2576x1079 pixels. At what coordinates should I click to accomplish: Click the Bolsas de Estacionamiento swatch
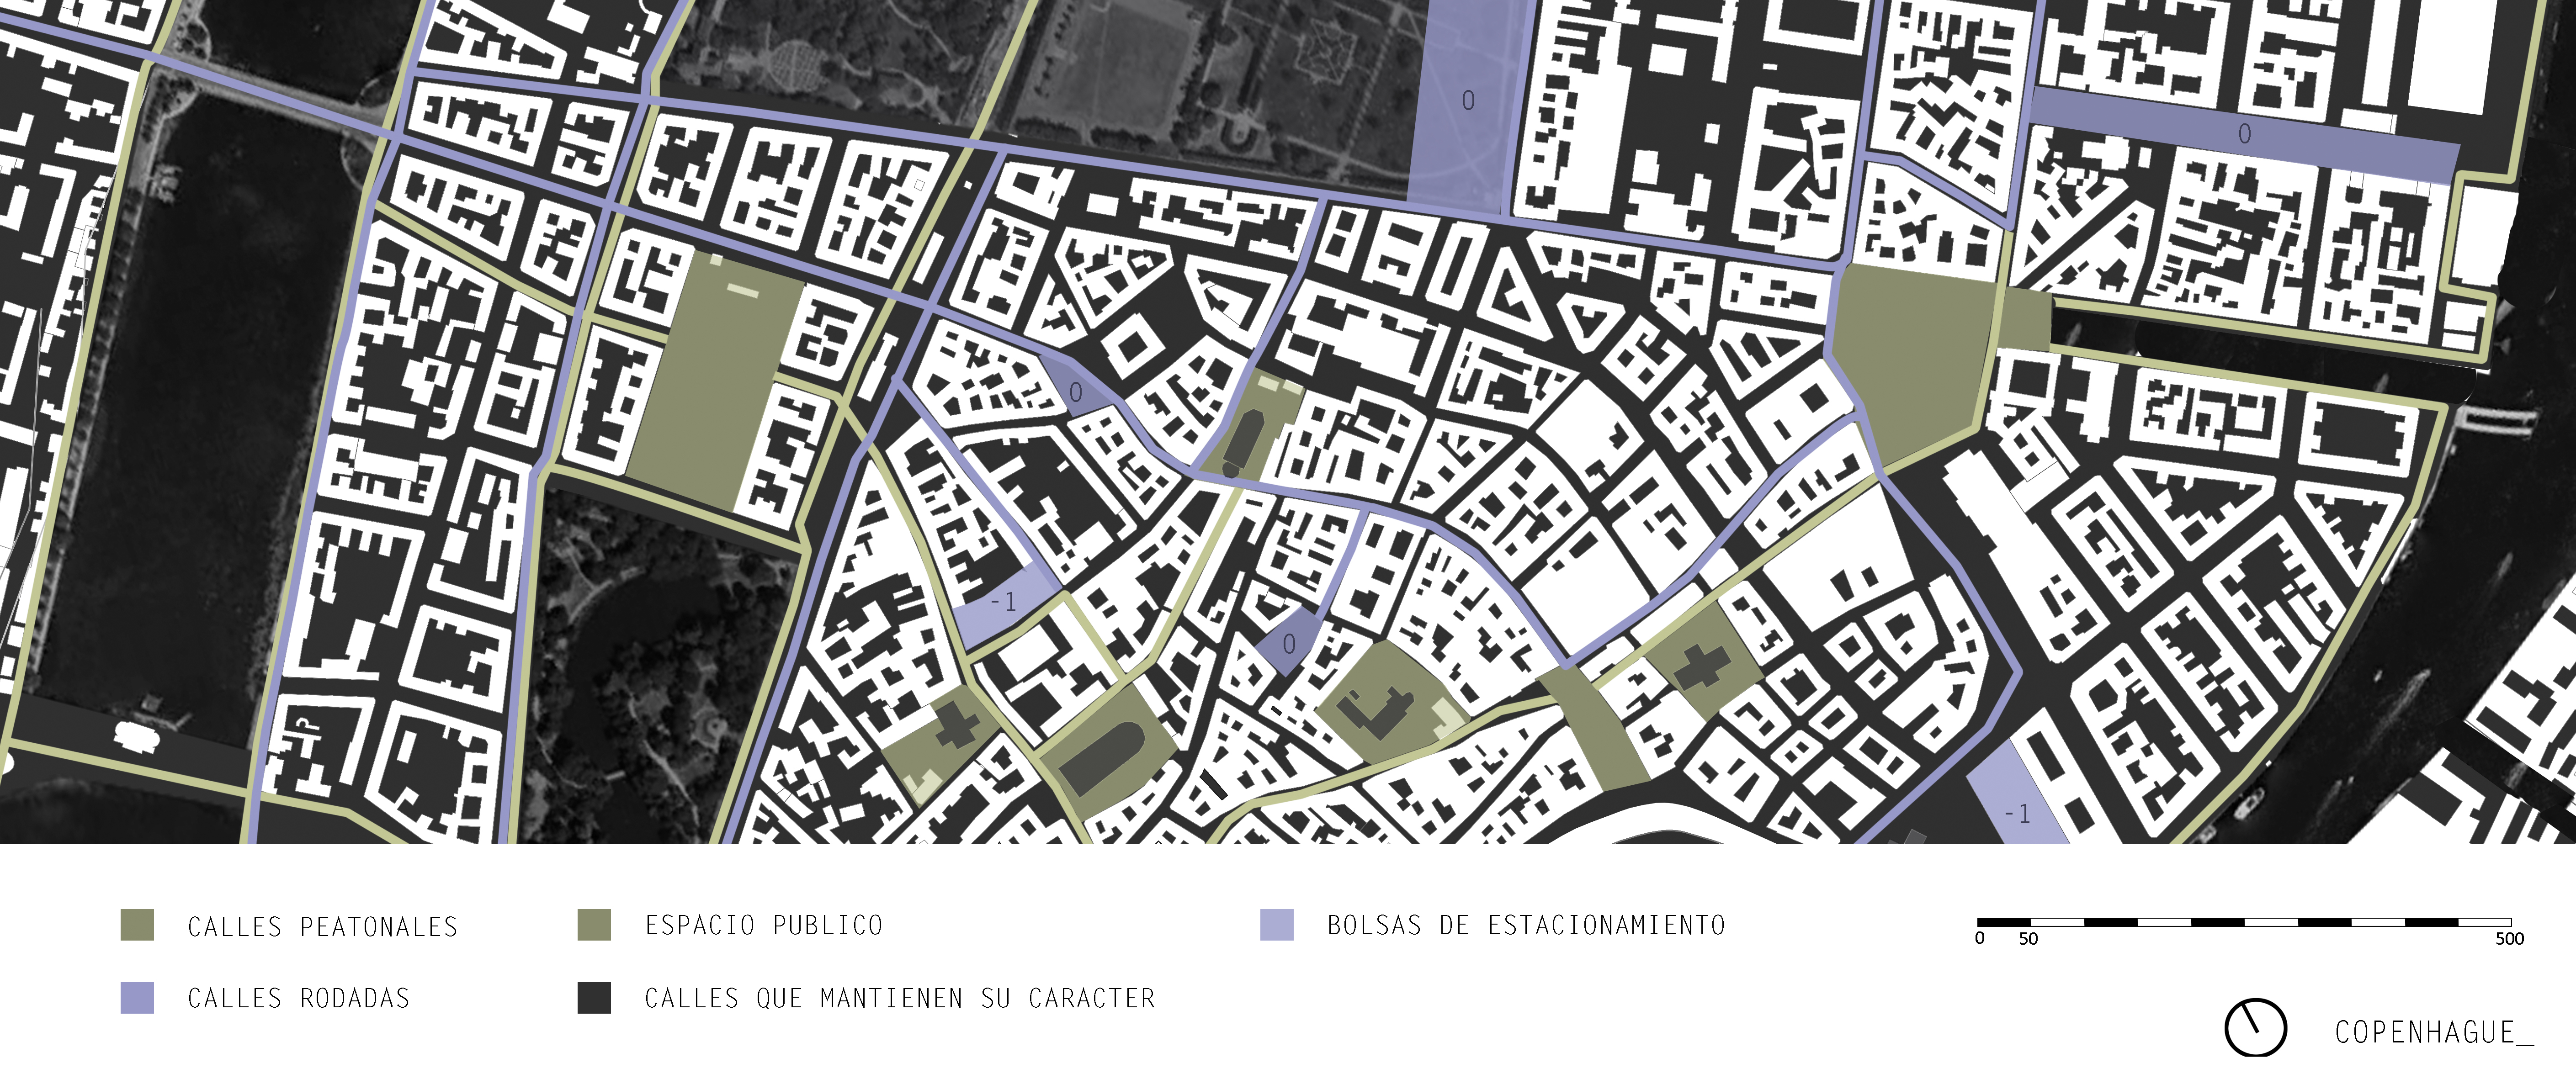point(1277,925)
